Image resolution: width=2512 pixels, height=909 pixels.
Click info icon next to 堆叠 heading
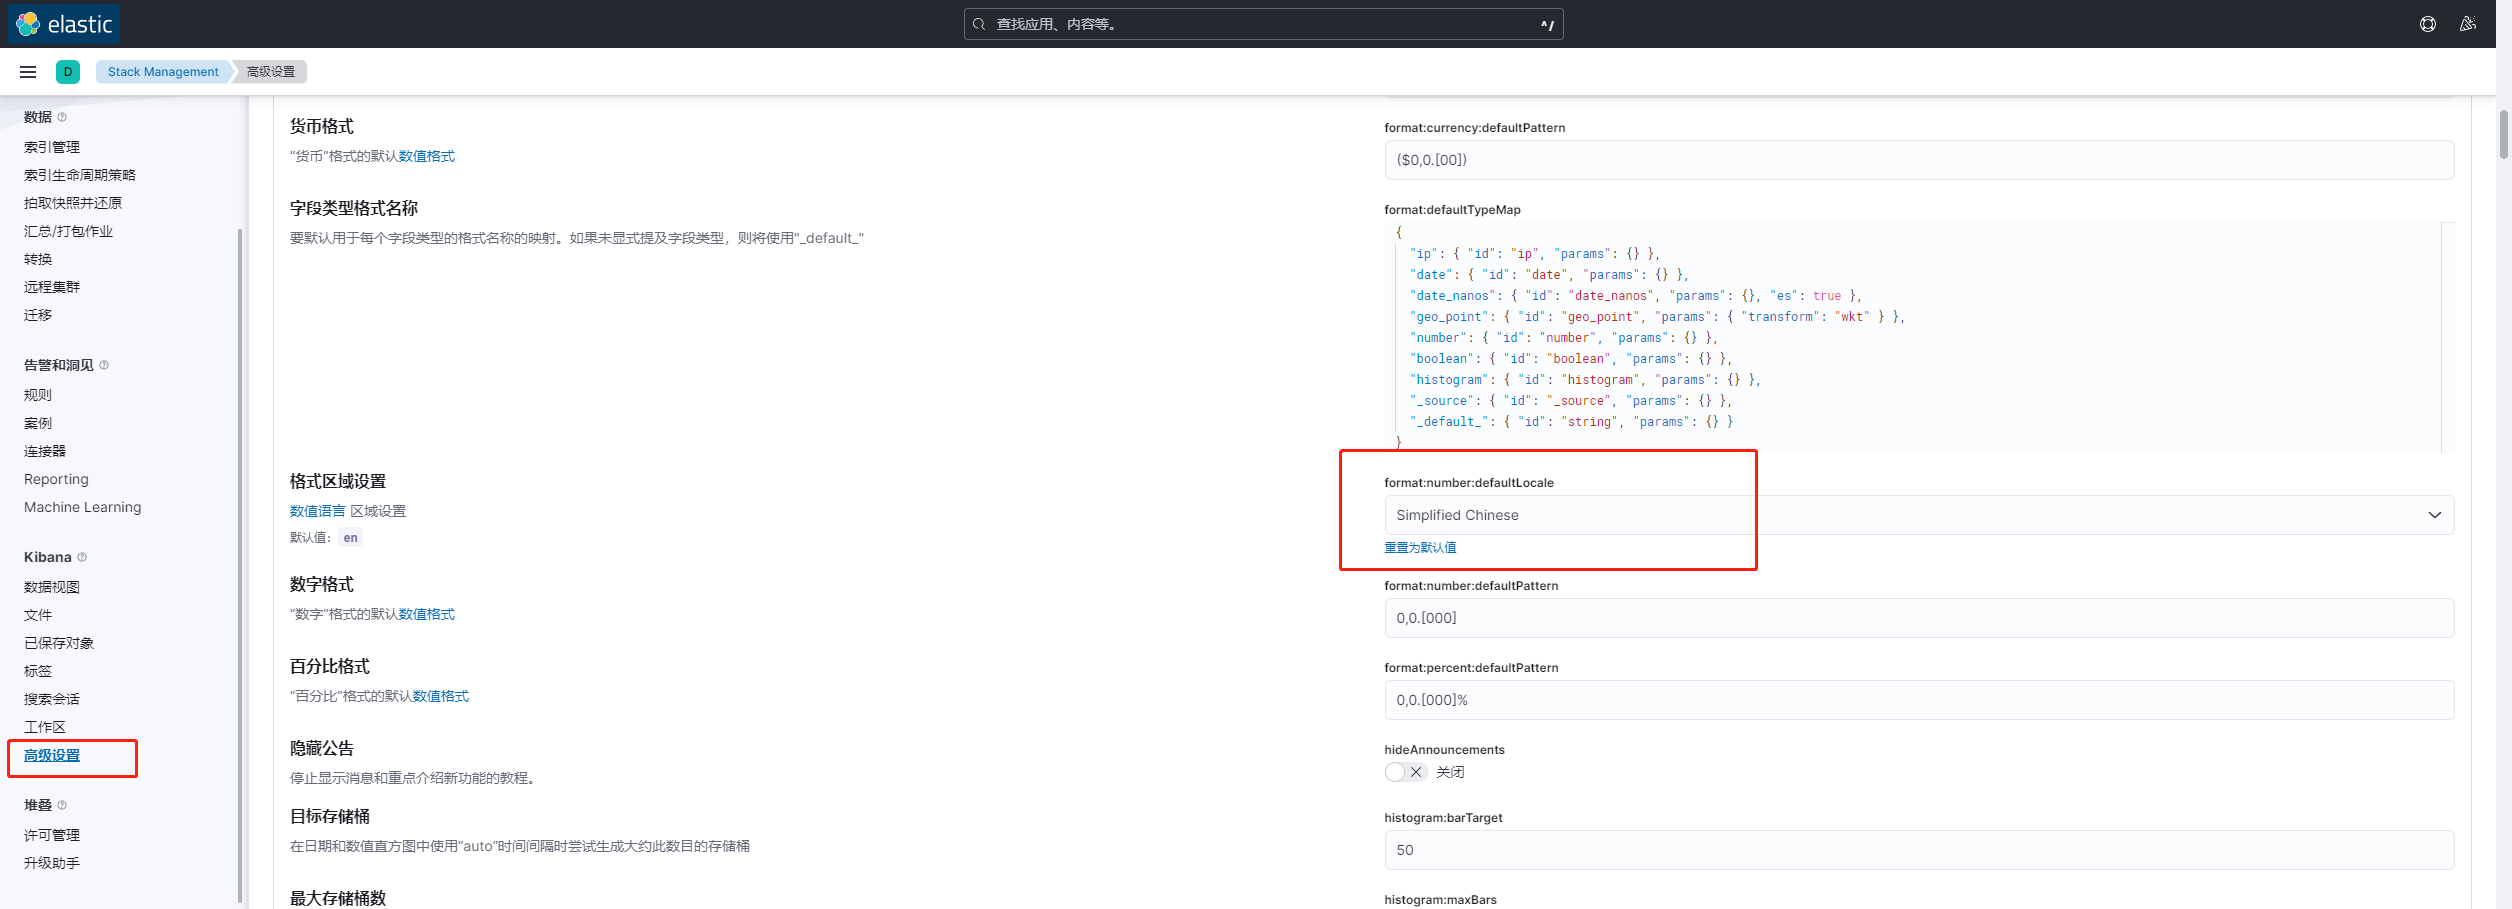tap(62, 805)
